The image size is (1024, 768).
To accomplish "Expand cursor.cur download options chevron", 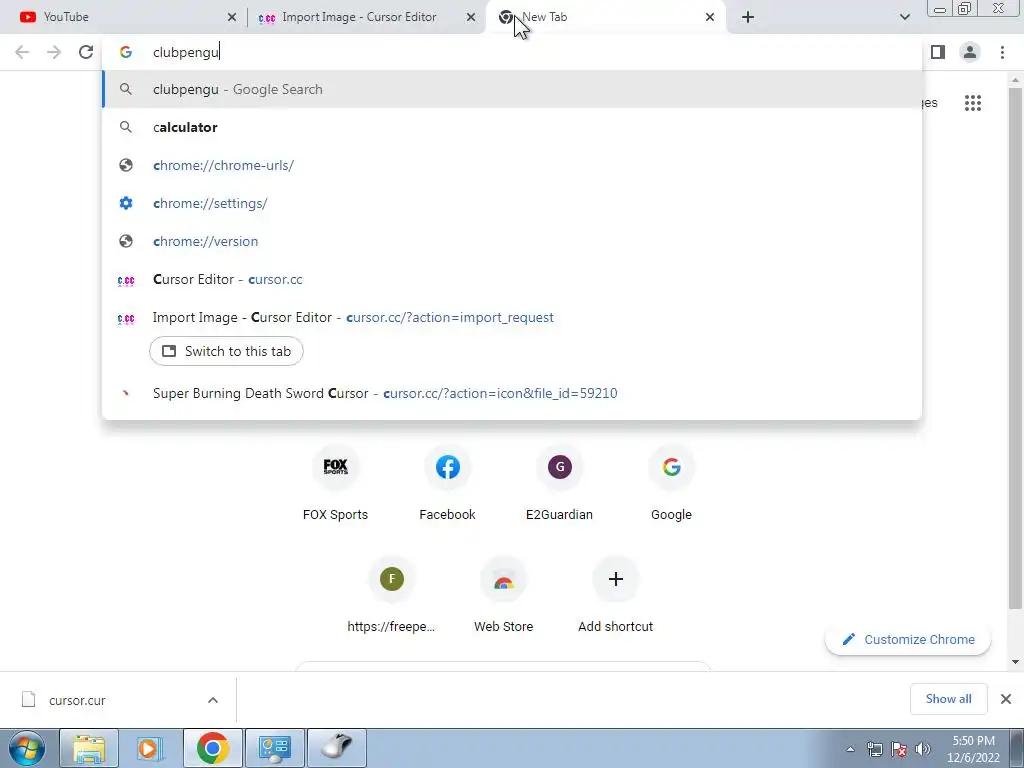I will pyautogui.click(x=213, y=700).
